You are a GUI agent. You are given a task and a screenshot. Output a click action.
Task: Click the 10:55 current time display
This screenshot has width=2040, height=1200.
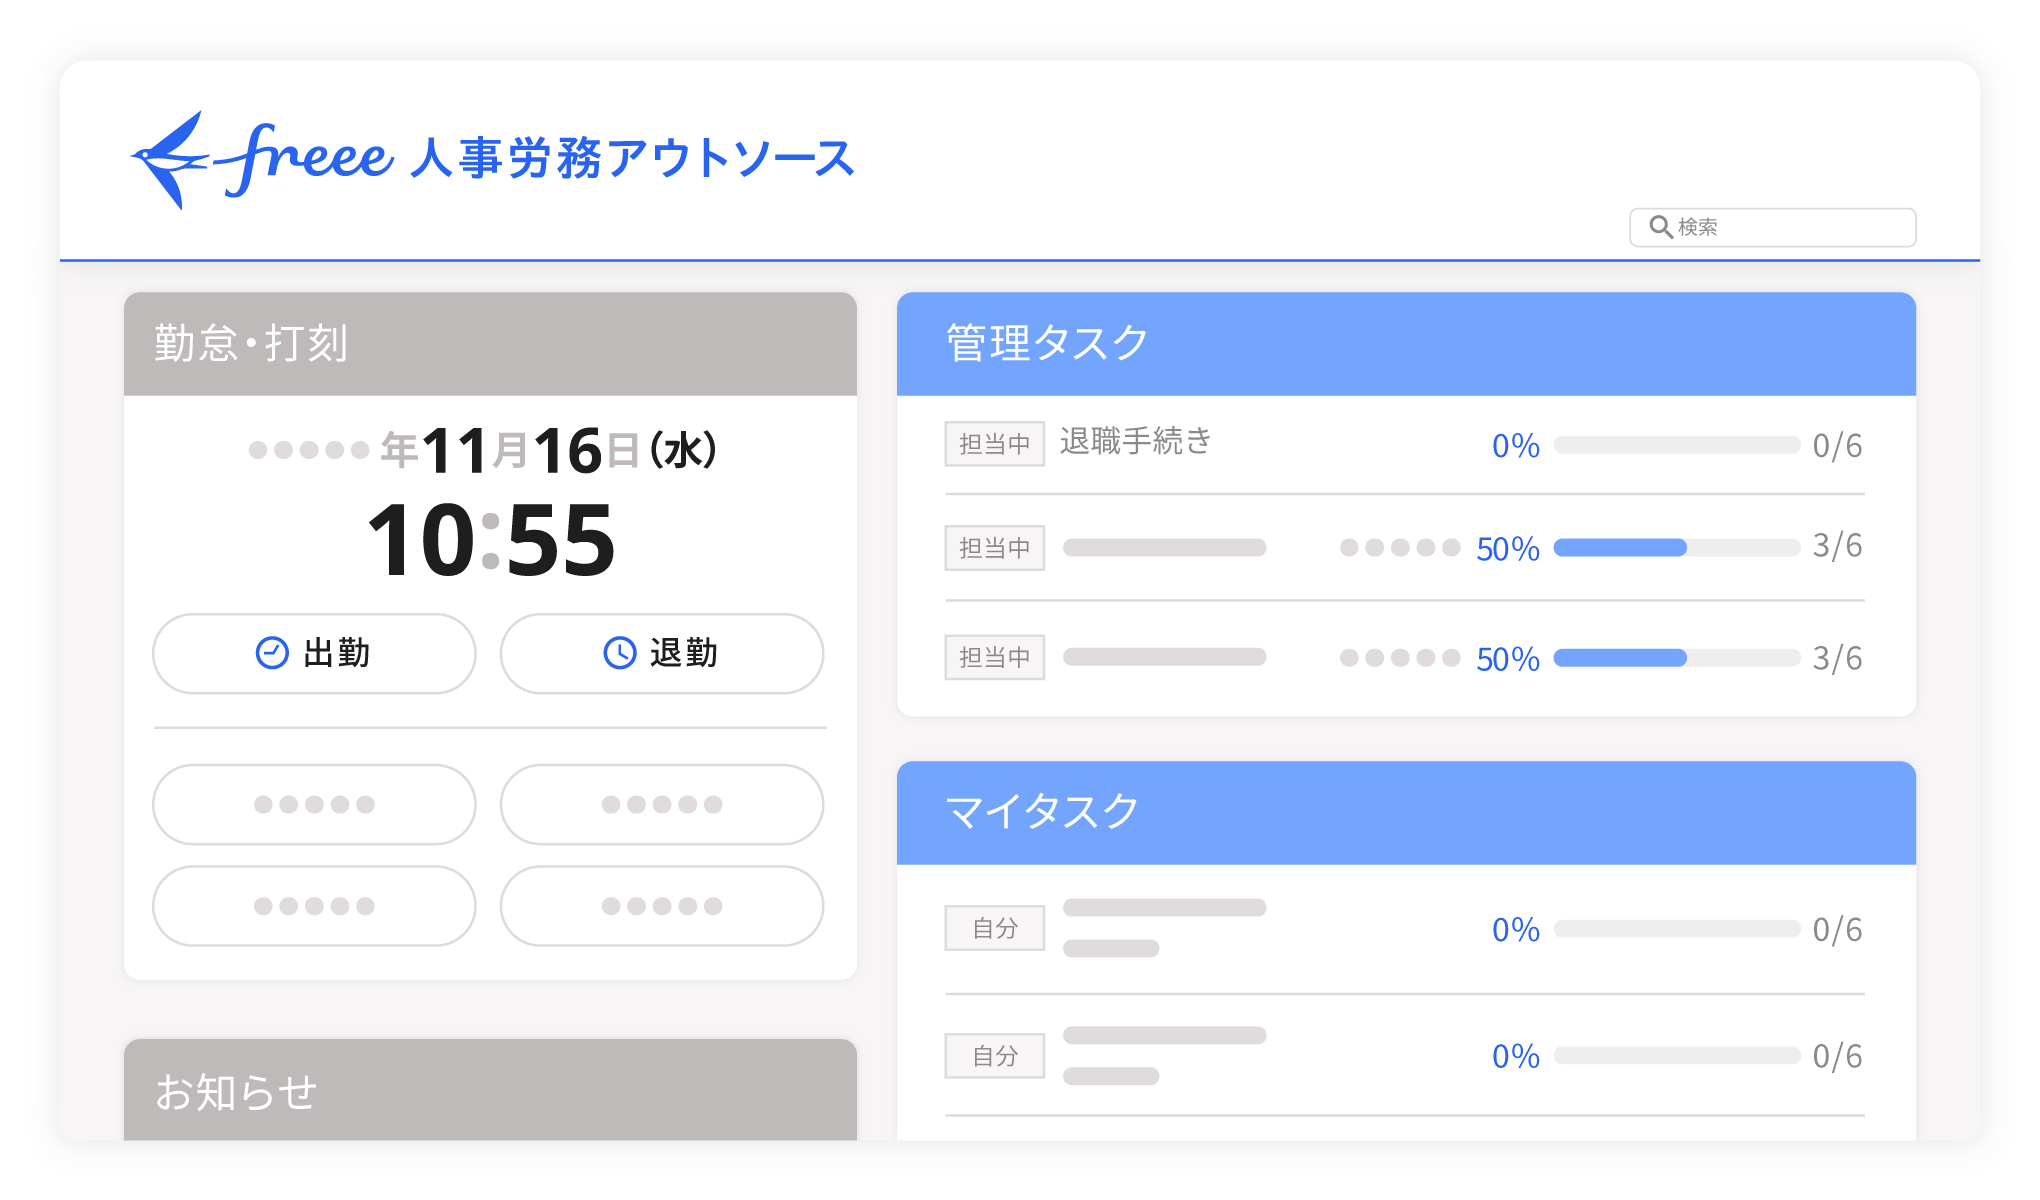tap(490, 540)
